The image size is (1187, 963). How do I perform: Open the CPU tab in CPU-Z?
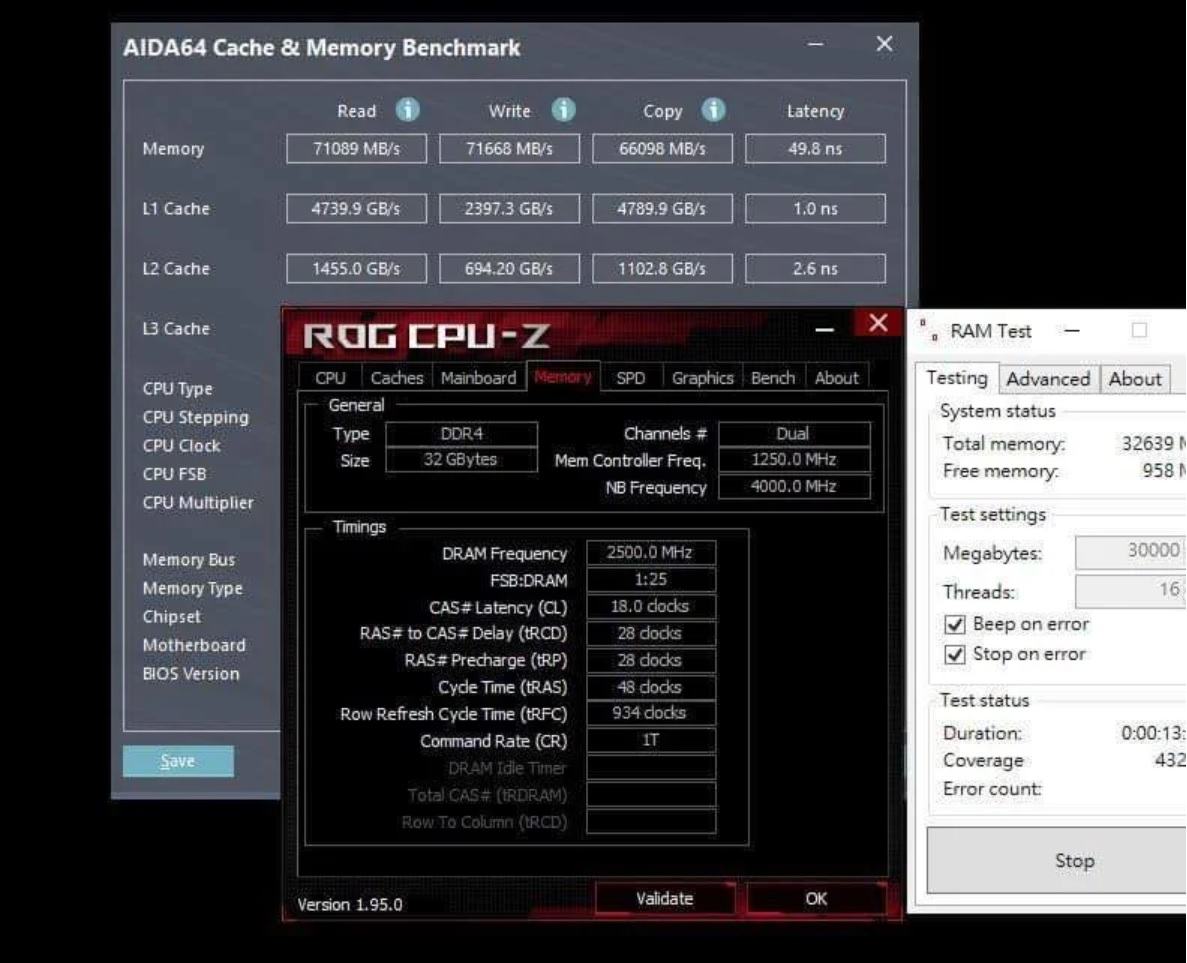330,378
